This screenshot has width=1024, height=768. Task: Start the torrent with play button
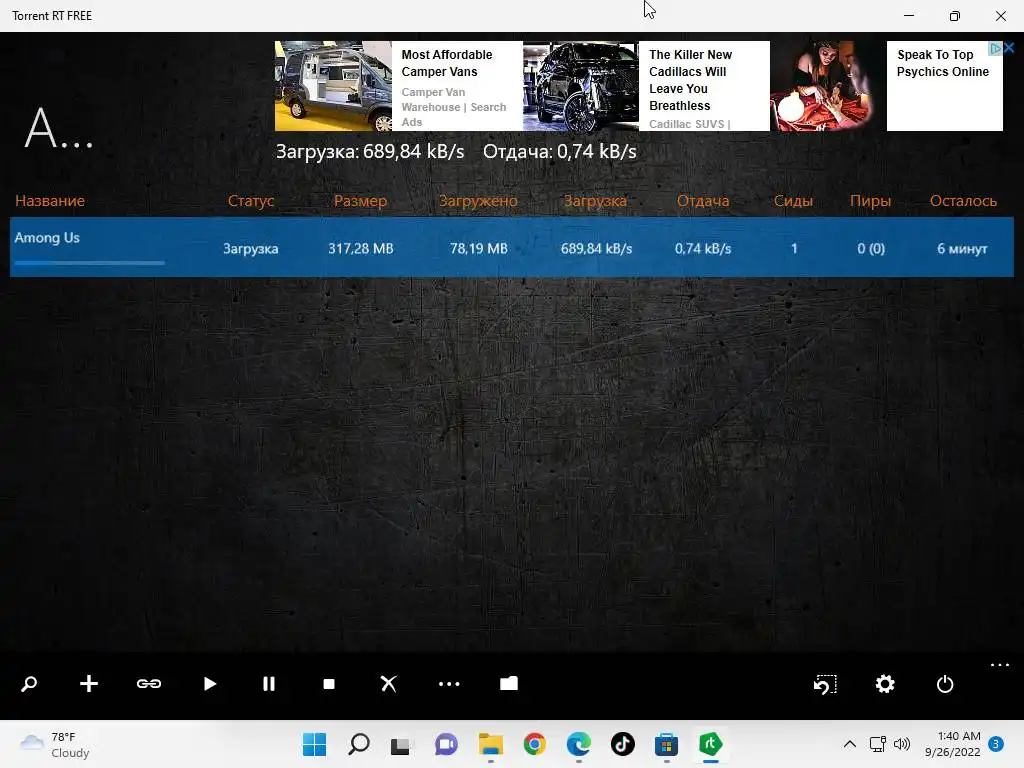tap(210, 684)
